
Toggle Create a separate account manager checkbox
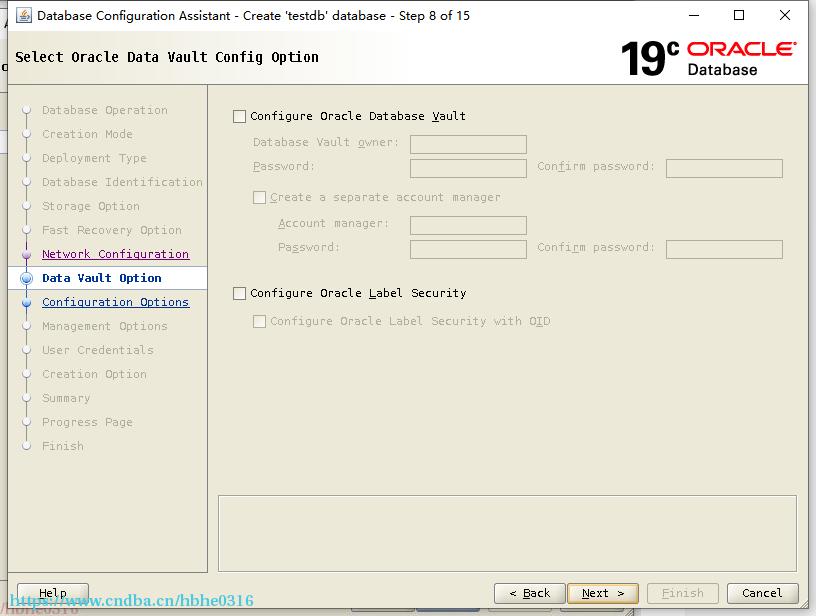(x=259, y=197)
